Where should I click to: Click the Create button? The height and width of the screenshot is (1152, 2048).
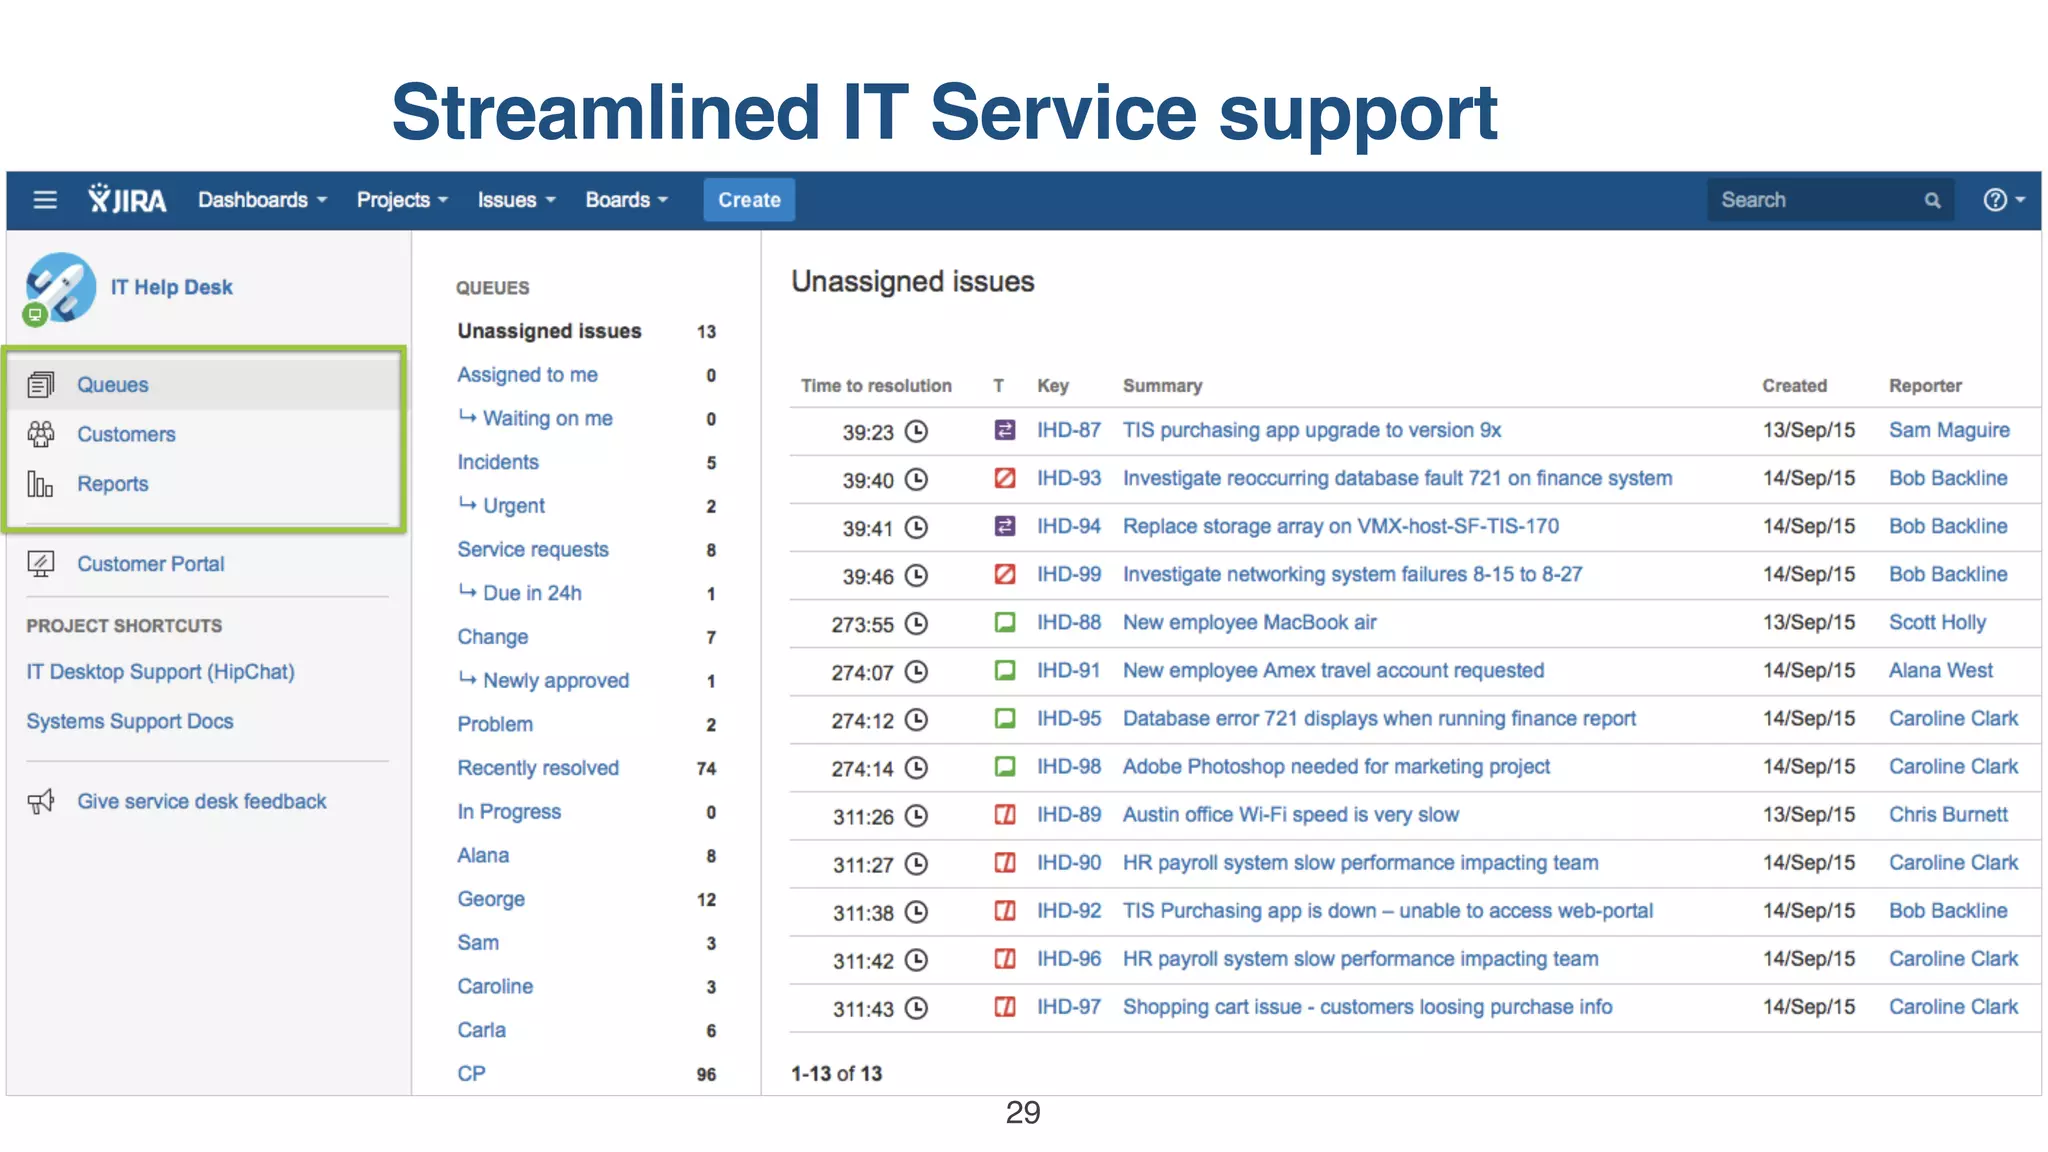(749, 200)
